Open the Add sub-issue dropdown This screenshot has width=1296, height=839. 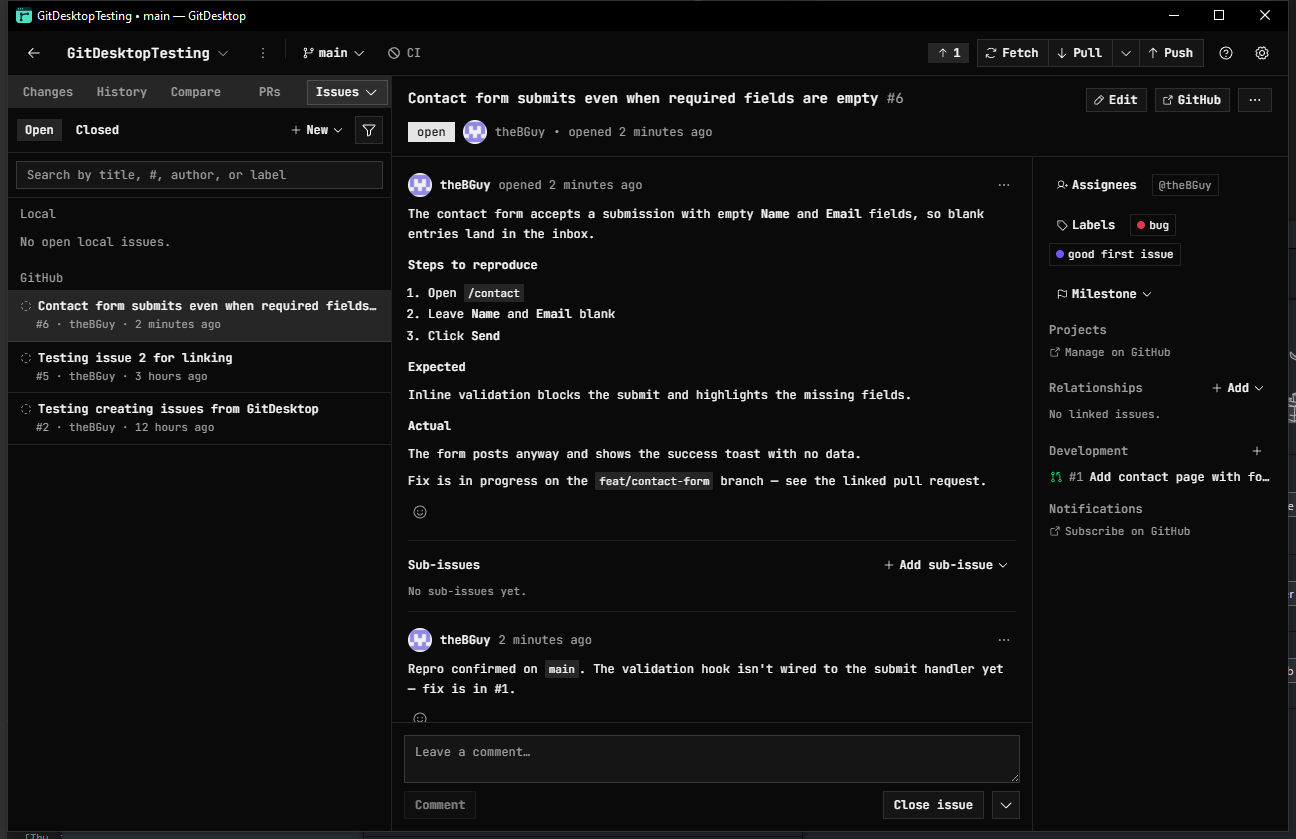pos(945,565)
